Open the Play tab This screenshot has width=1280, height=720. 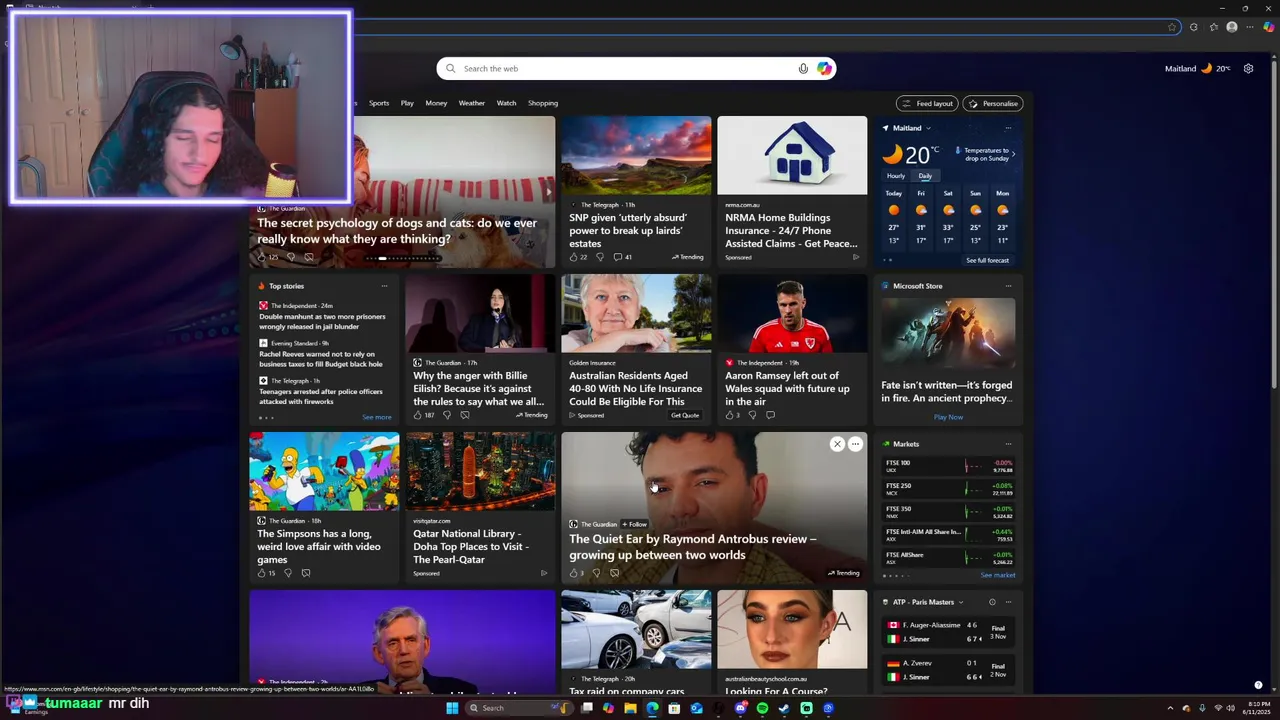[407, 103]
